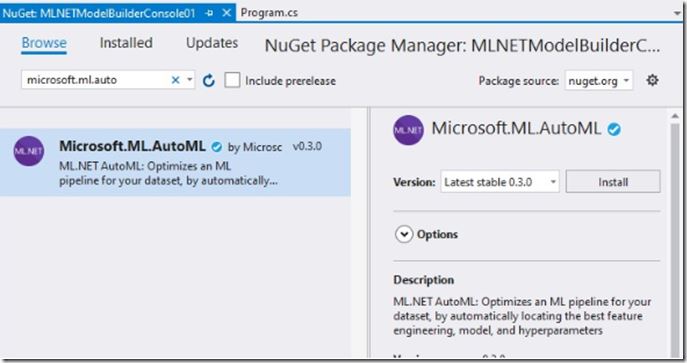
Task: Expand the Options section
Action: 404,234
